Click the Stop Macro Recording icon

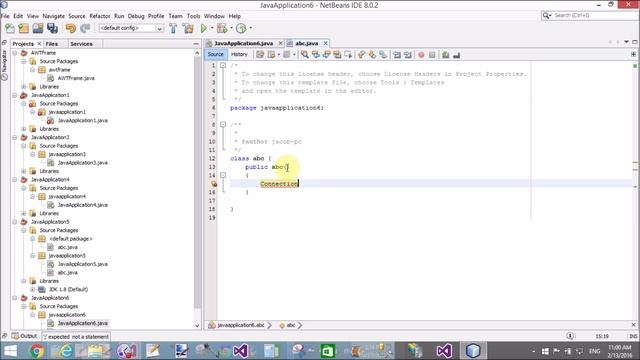click(x=432, y=55)
